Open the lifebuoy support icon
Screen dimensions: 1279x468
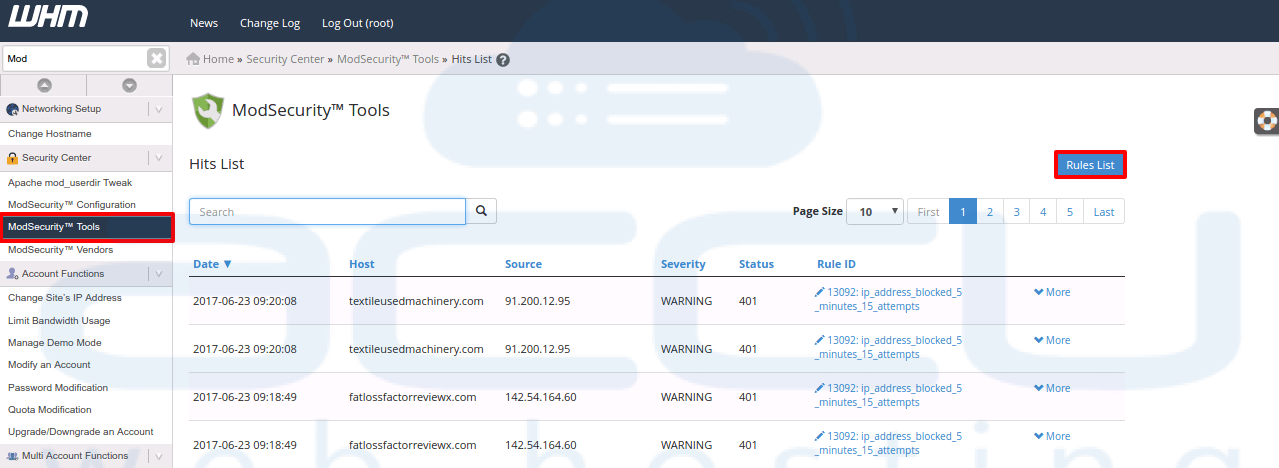[x=1267, y=121]
